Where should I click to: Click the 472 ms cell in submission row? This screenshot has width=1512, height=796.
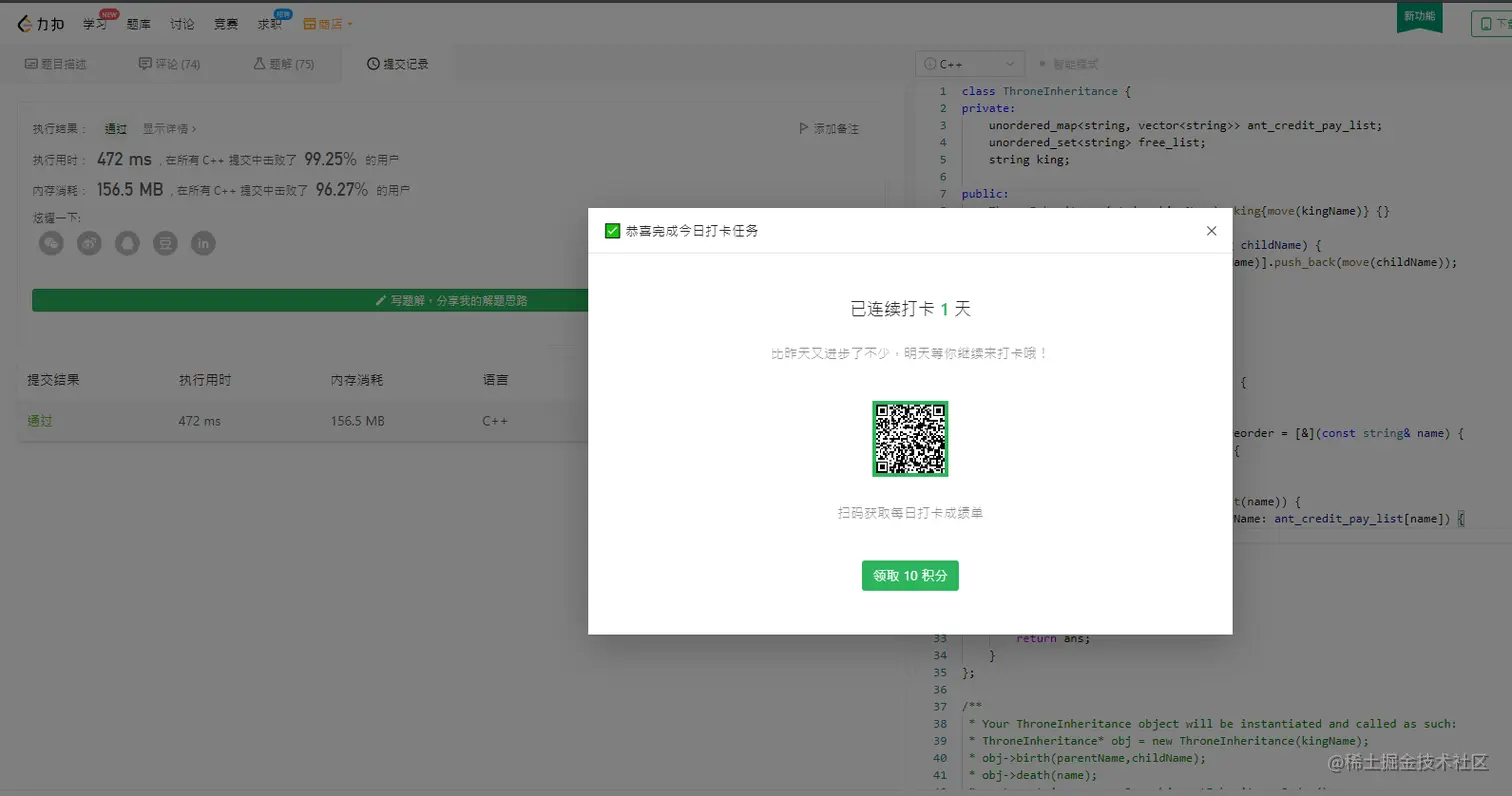coord(200,421)
